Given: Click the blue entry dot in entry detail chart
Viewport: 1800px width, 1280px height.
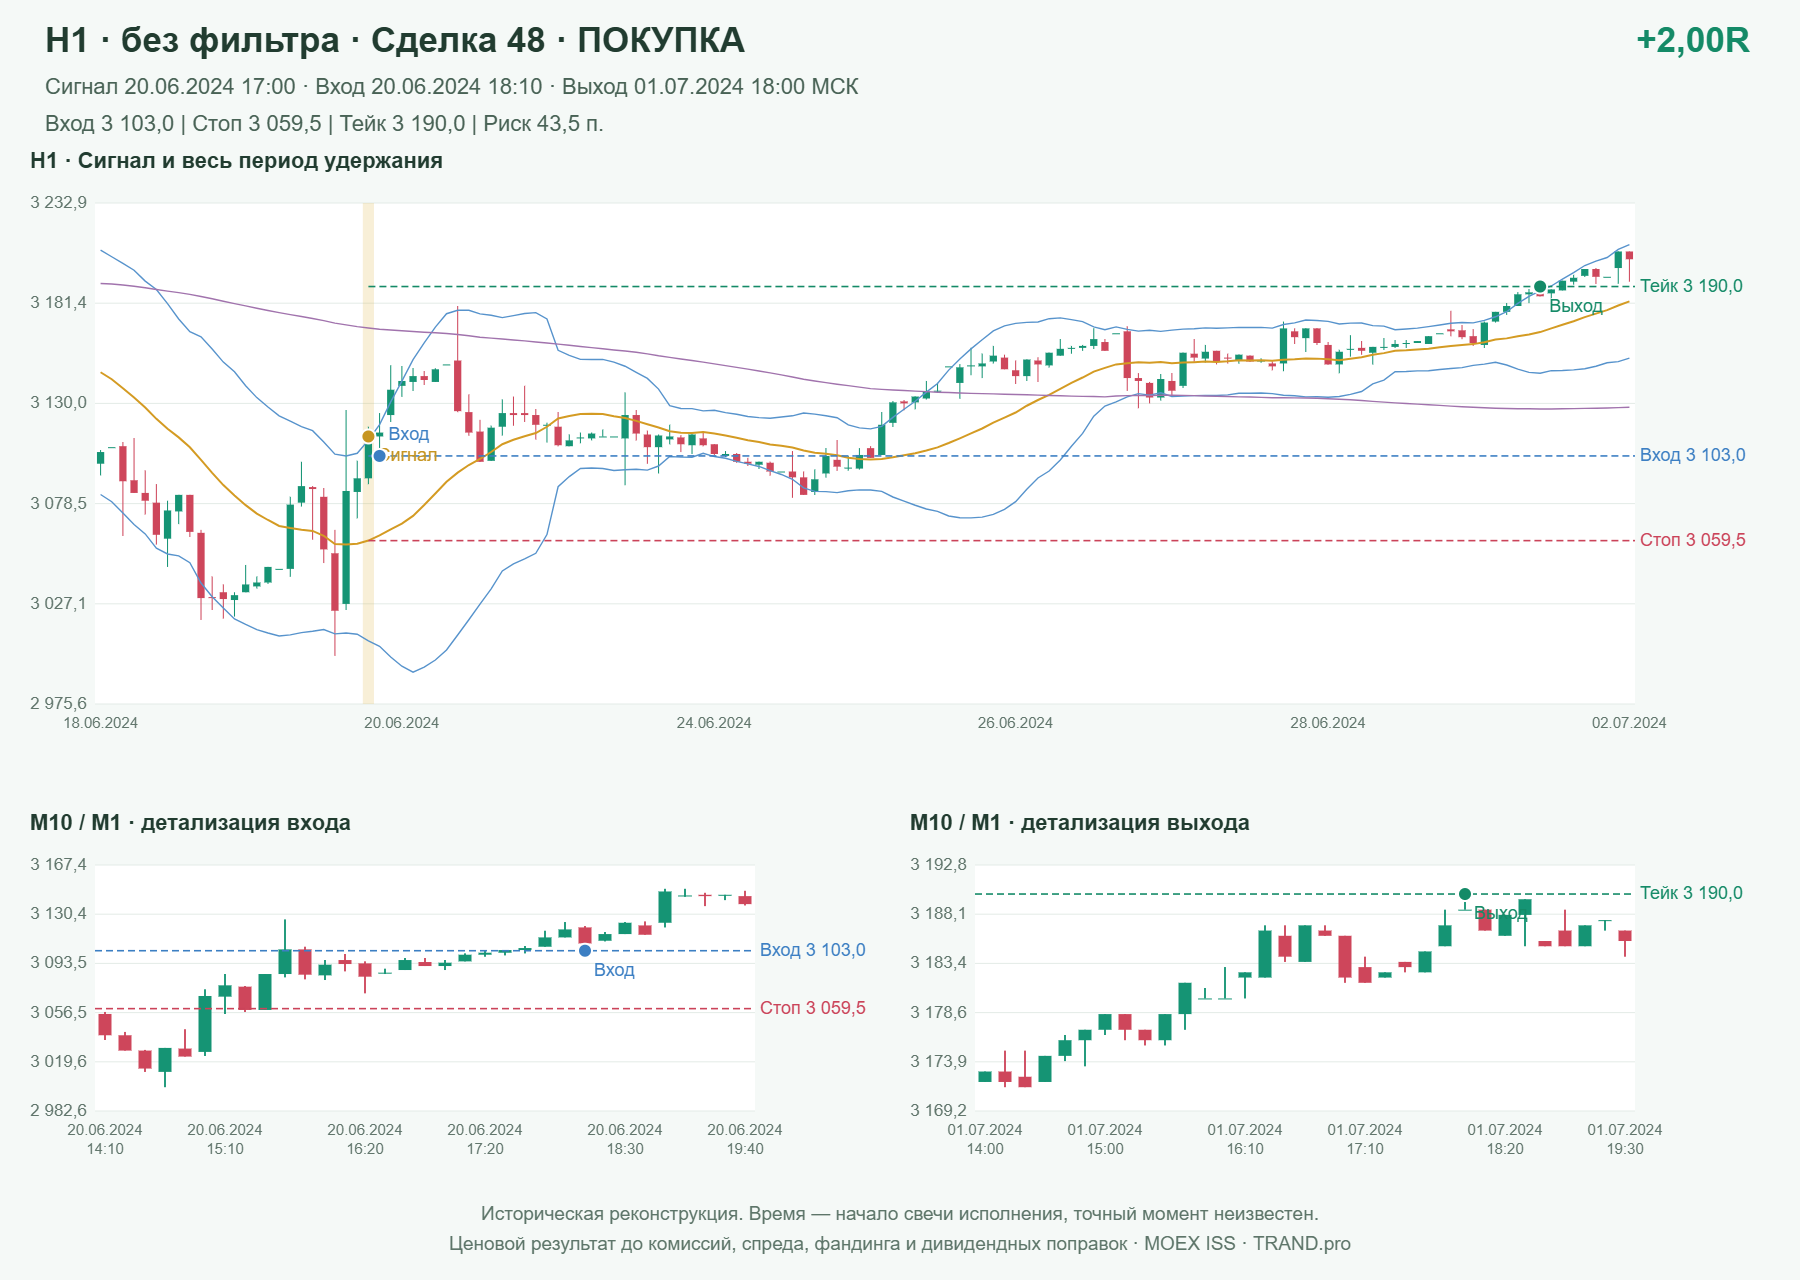Looking at the screenshot, I should tap(585, 951).
